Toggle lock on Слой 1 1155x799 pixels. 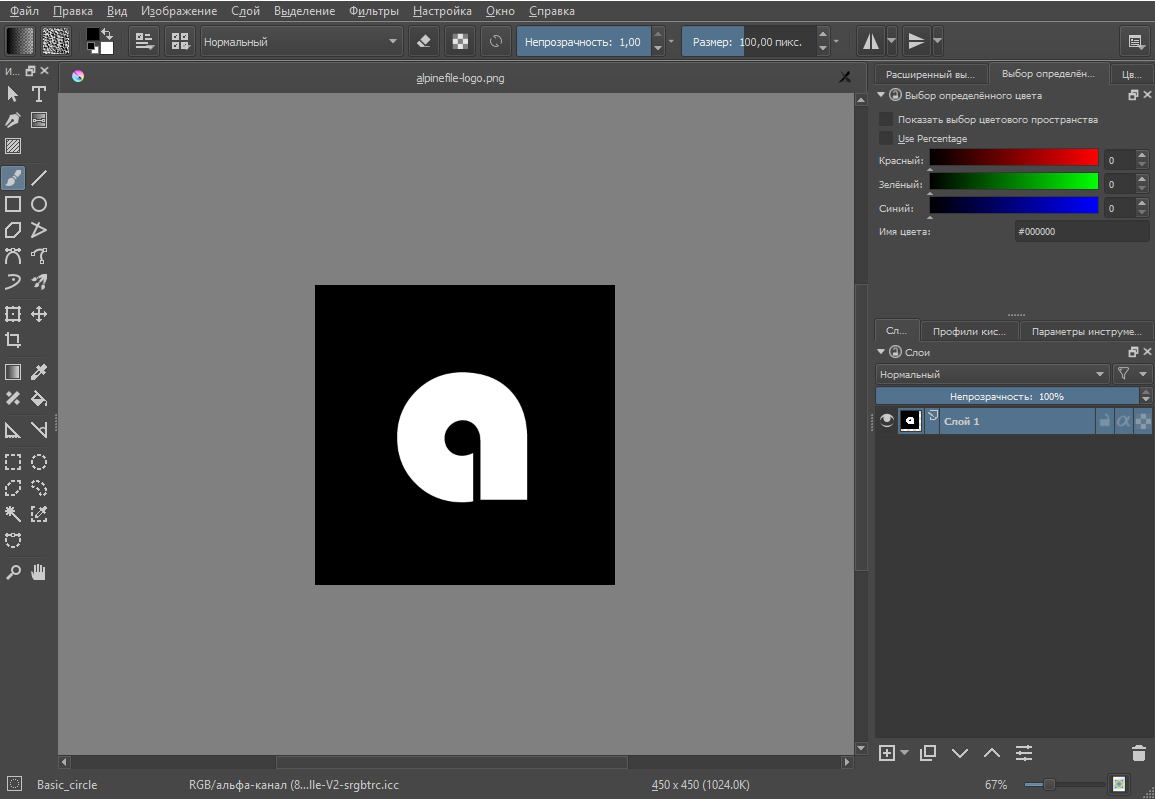1104,421
